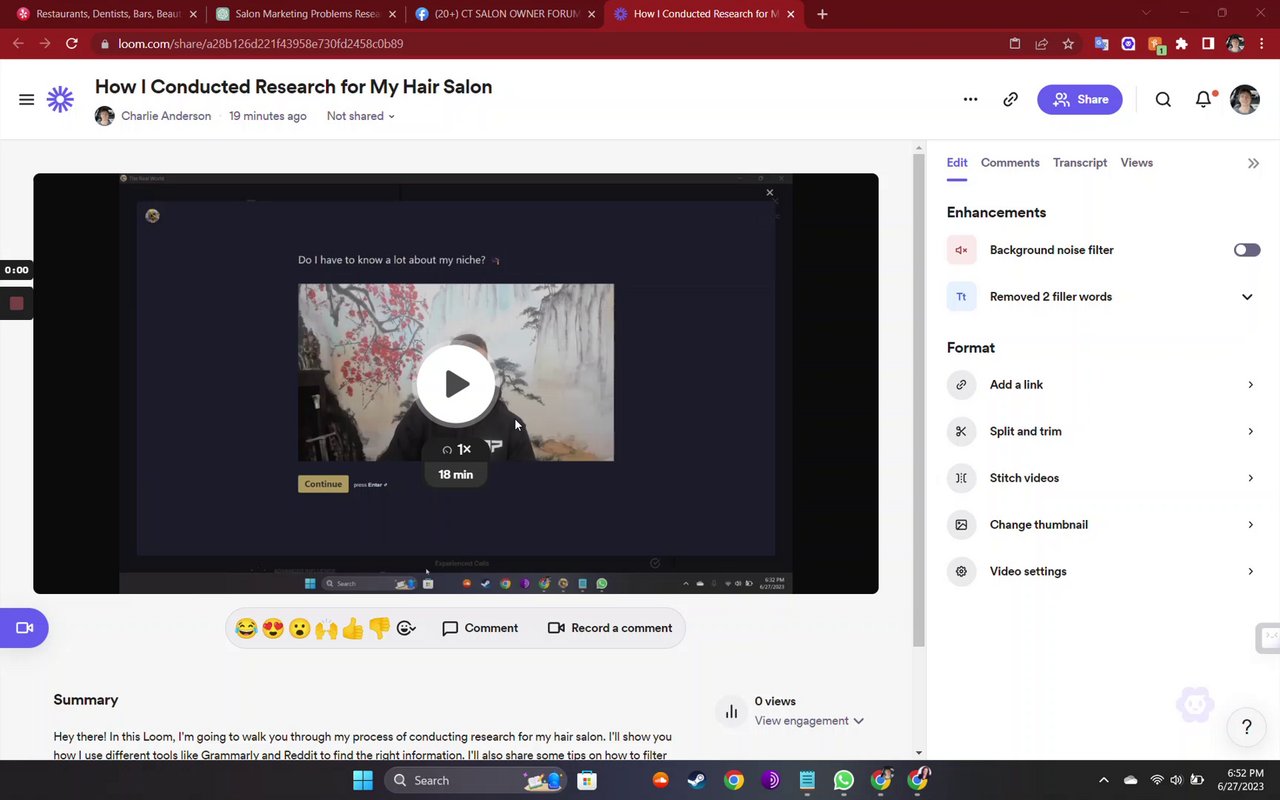Open the notifications bell

click(1204, 99)
